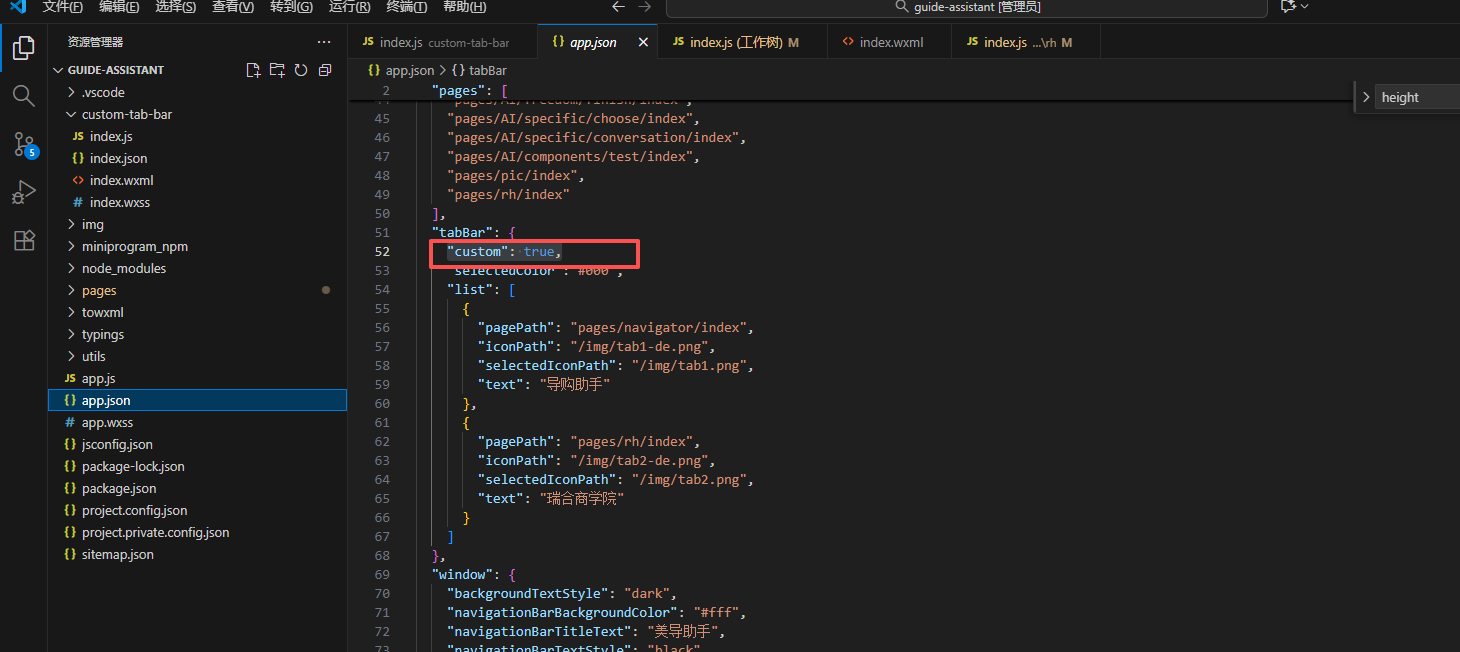Expand the typings folder
Viewport: 1460px width, 652px height.
71,334
